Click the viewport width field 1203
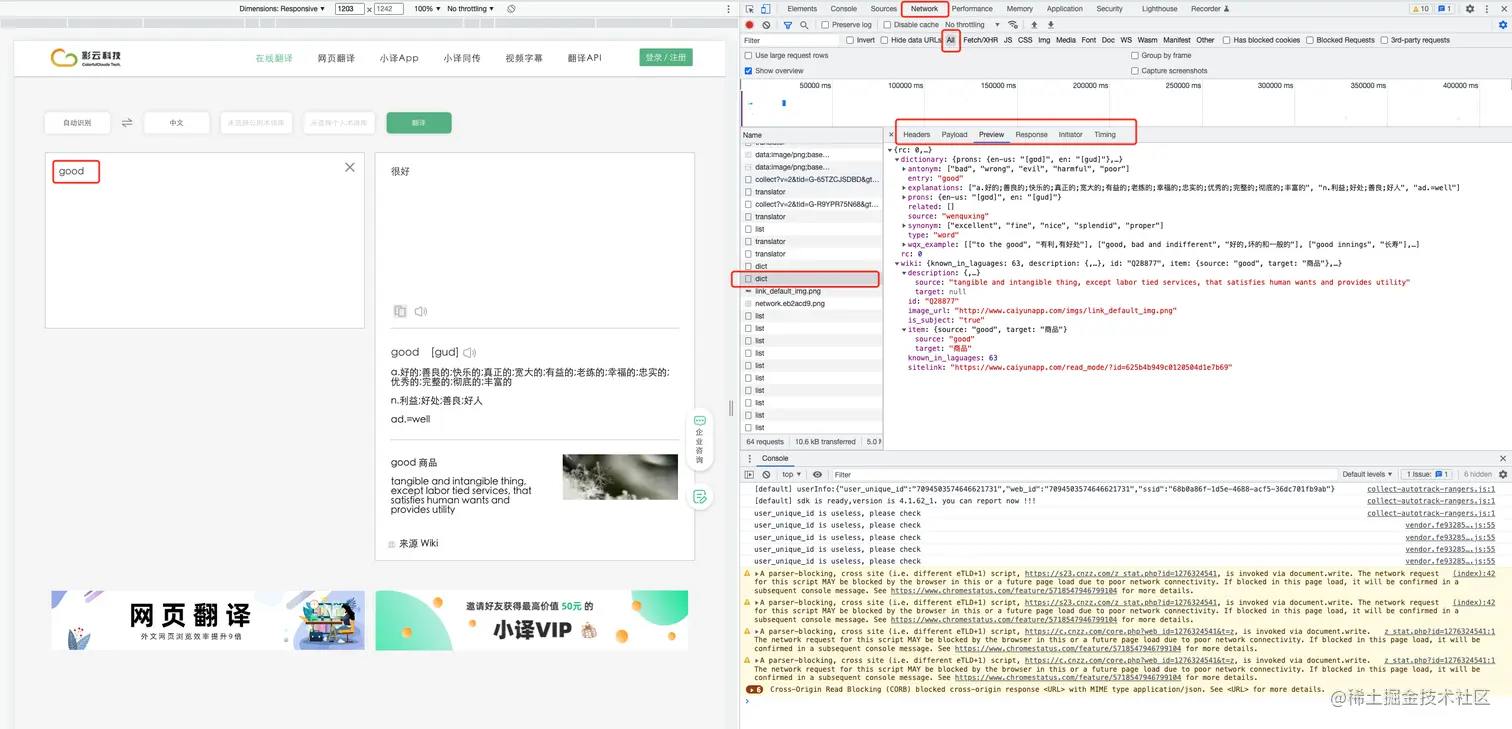This screenshot has width=1512, height=729. [349, 9]
